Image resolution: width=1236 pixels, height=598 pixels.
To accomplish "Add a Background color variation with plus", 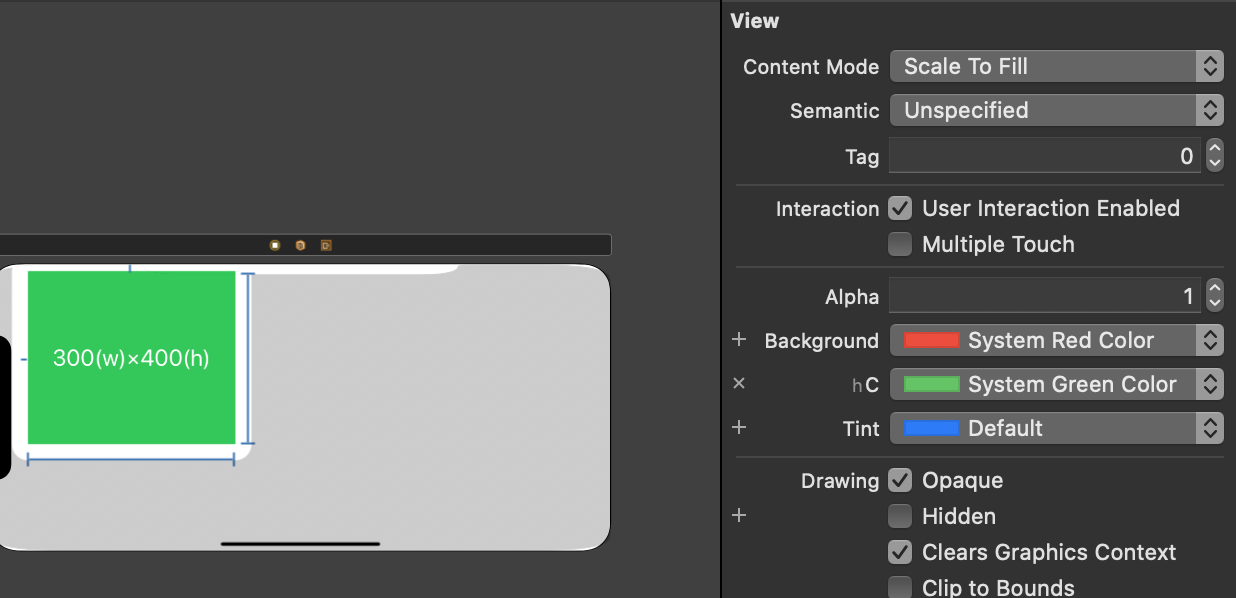I will [x=739, y=340].
